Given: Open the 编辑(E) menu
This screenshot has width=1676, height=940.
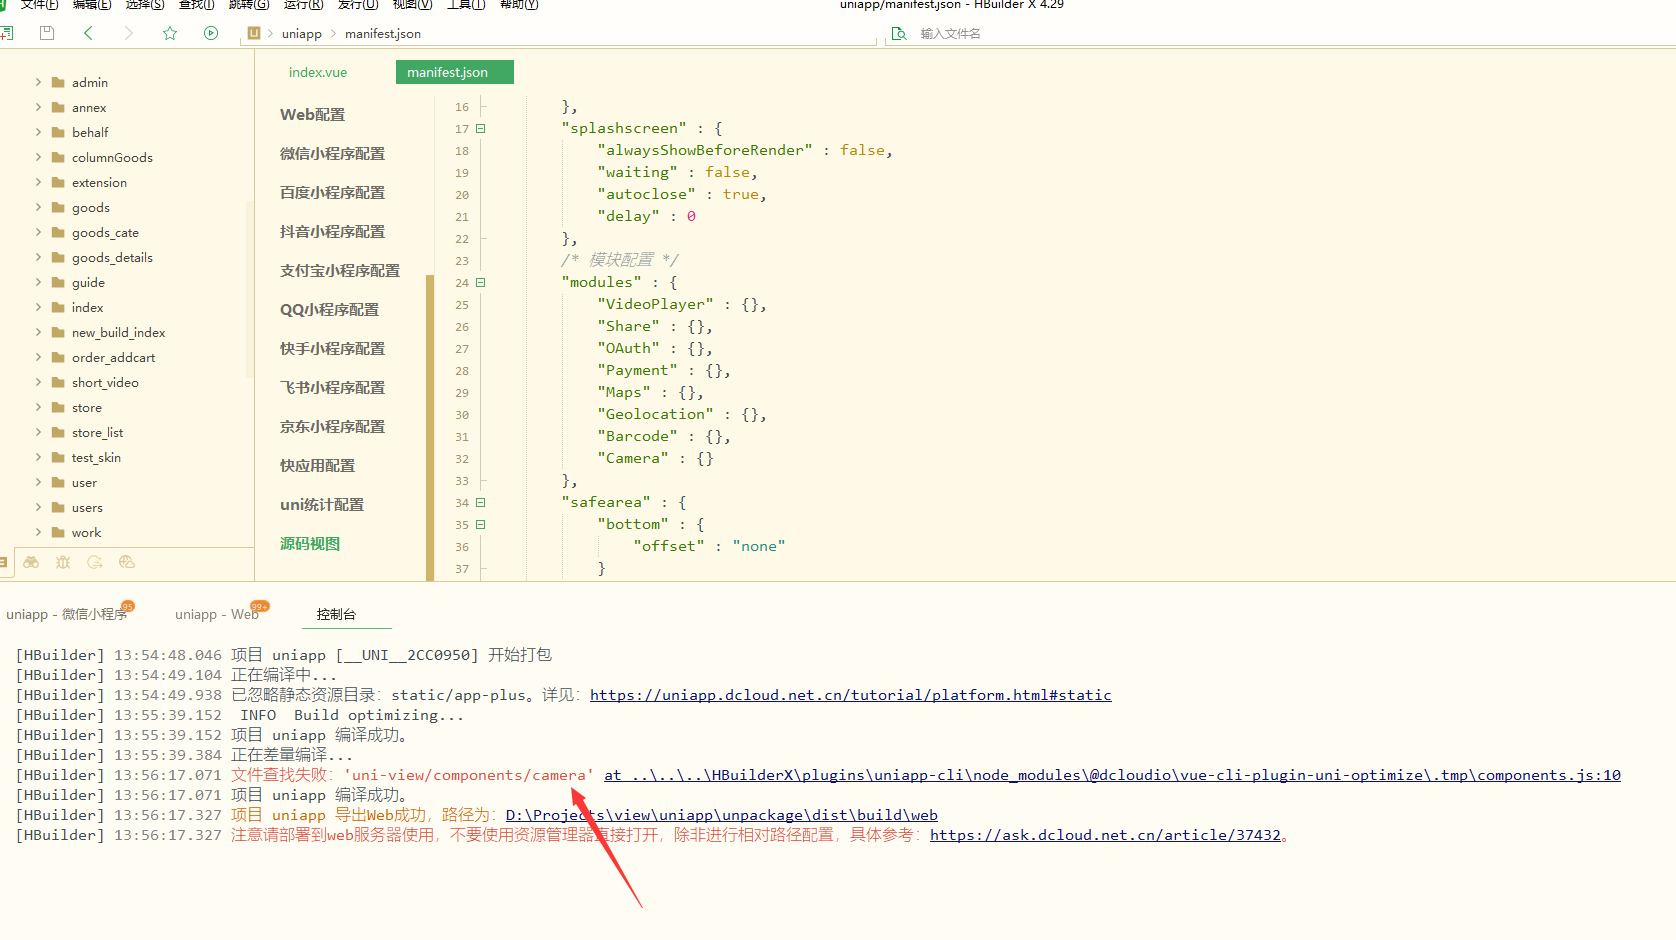Looking at the screenshot, I should point(92,4).
